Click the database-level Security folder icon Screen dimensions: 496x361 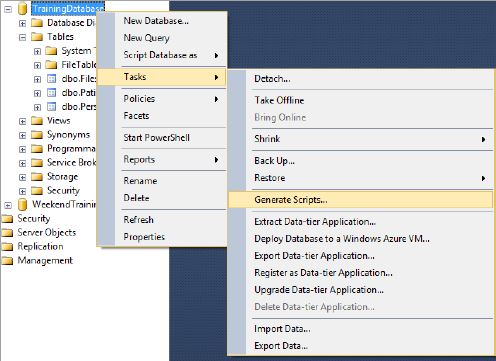pyautogui.click(x=37, y=191)
